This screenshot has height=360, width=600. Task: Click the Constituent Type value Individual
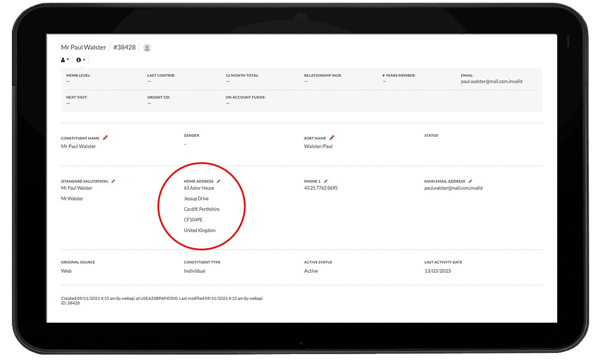(194, 271)
